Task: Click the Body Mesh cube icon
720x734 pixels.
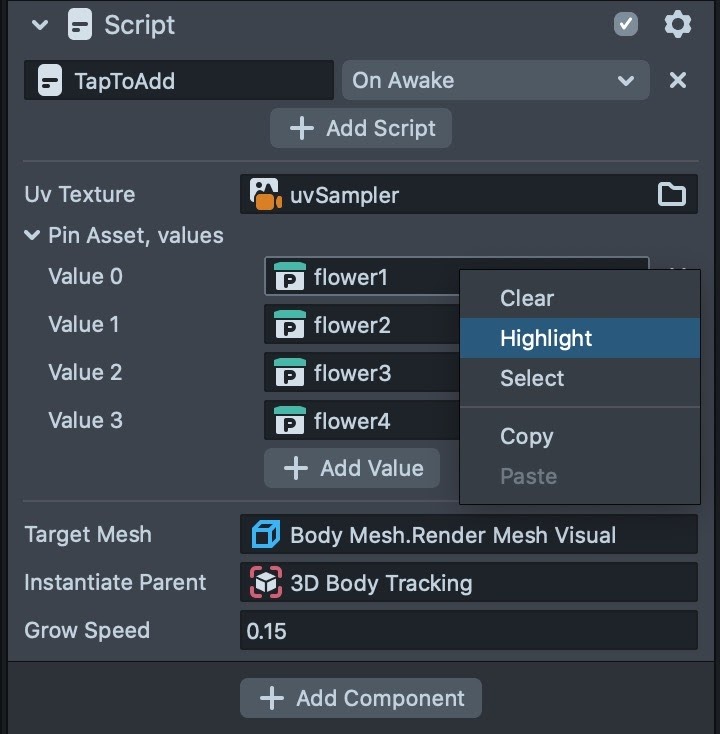Action: [x=266, y=535]
